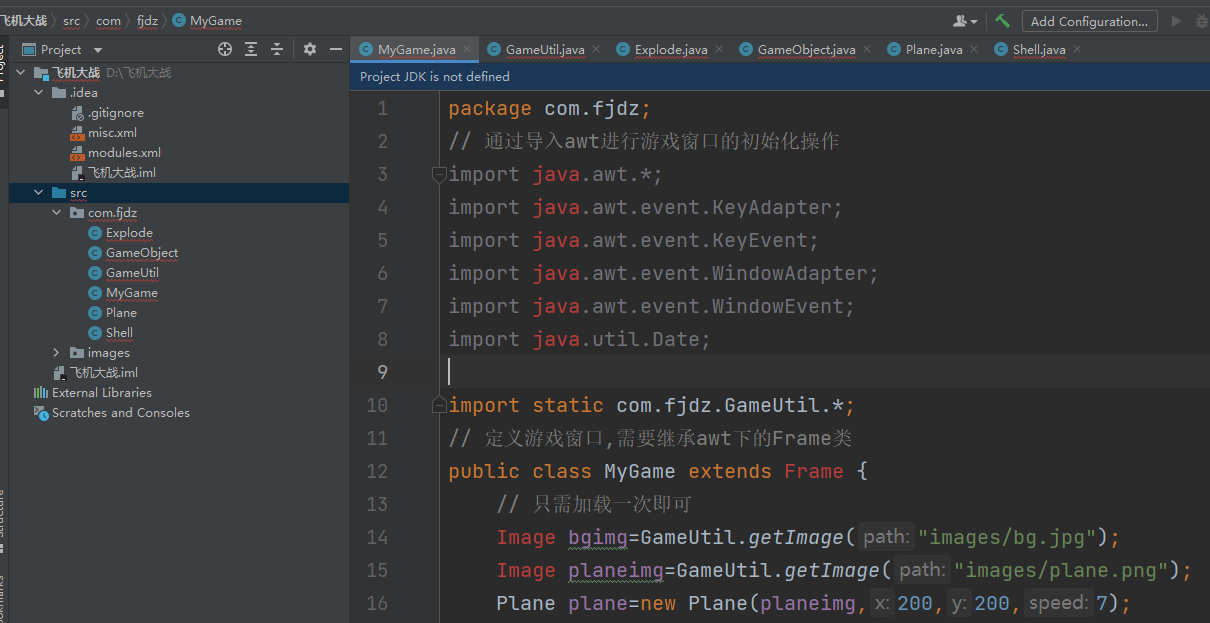The height and width of the screenshot is (623, 1210).
Task: Switch to the Explode.java tab
Action: tap(671, 49)
